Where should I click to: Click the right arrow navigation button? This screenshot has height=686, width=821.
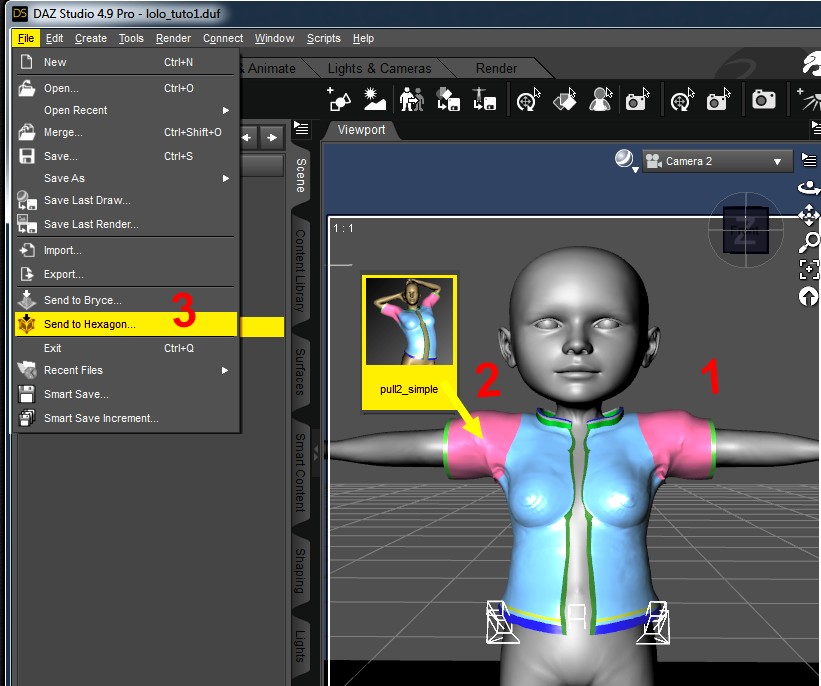tap(272, 138)
